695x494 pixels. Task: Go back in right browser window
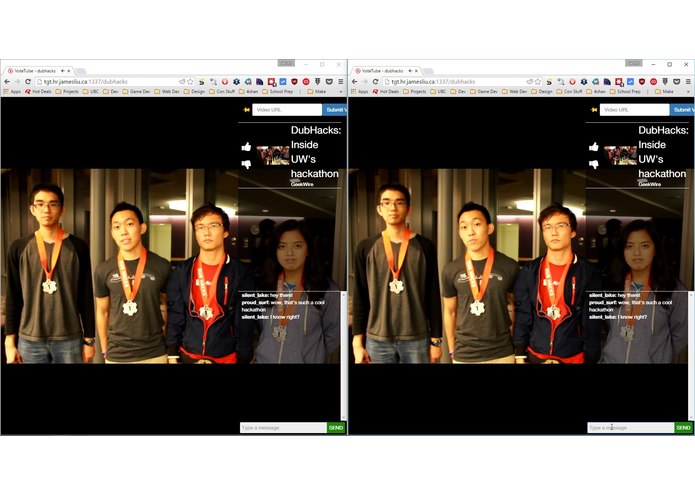point(354,82)
